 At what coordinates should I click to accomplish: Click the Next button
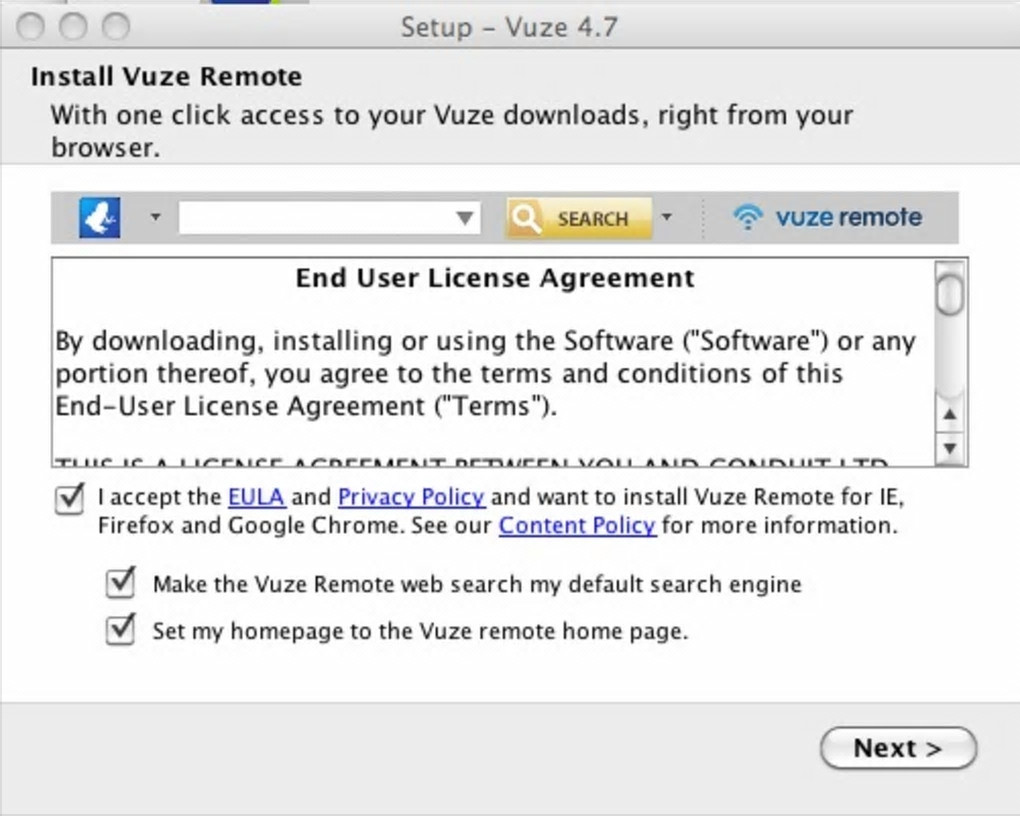(897, 748)
